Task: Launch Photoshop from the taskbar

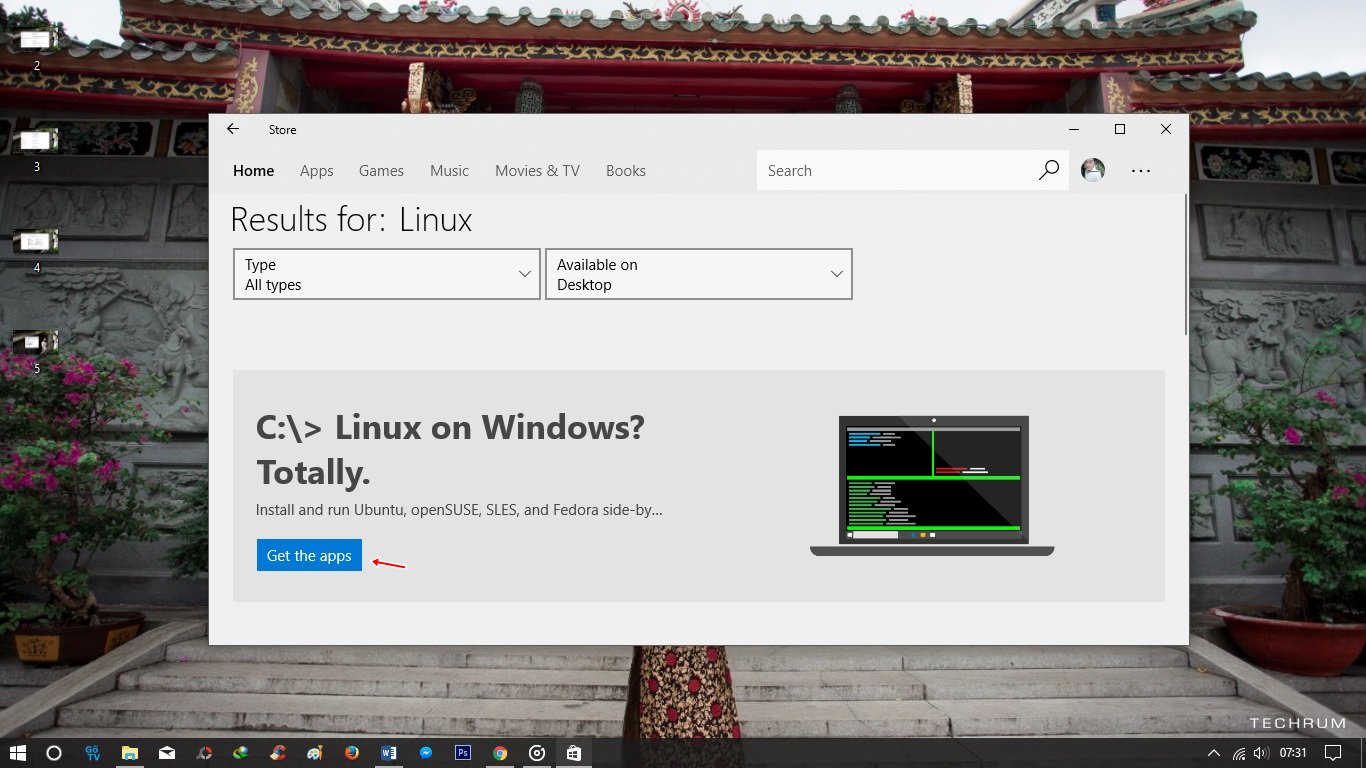Action: click(462, 753)
